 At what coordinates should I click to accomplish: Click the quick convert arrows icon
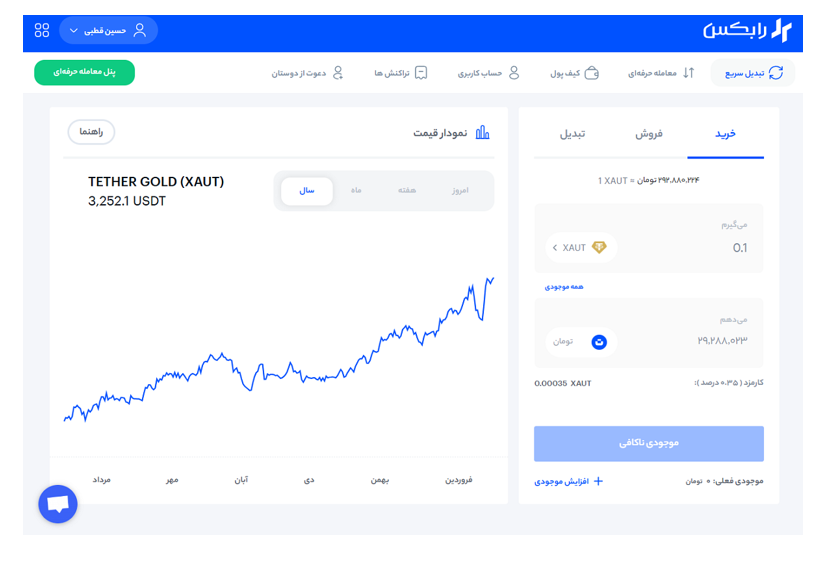coord(775,73)
